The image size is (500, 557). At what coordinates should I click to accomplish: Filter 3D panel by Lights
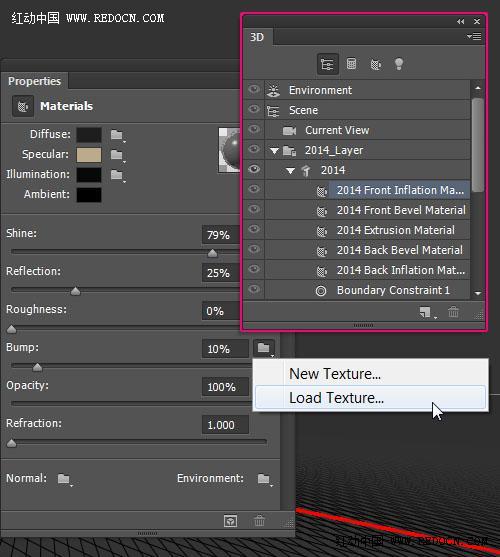pos(399,64)
